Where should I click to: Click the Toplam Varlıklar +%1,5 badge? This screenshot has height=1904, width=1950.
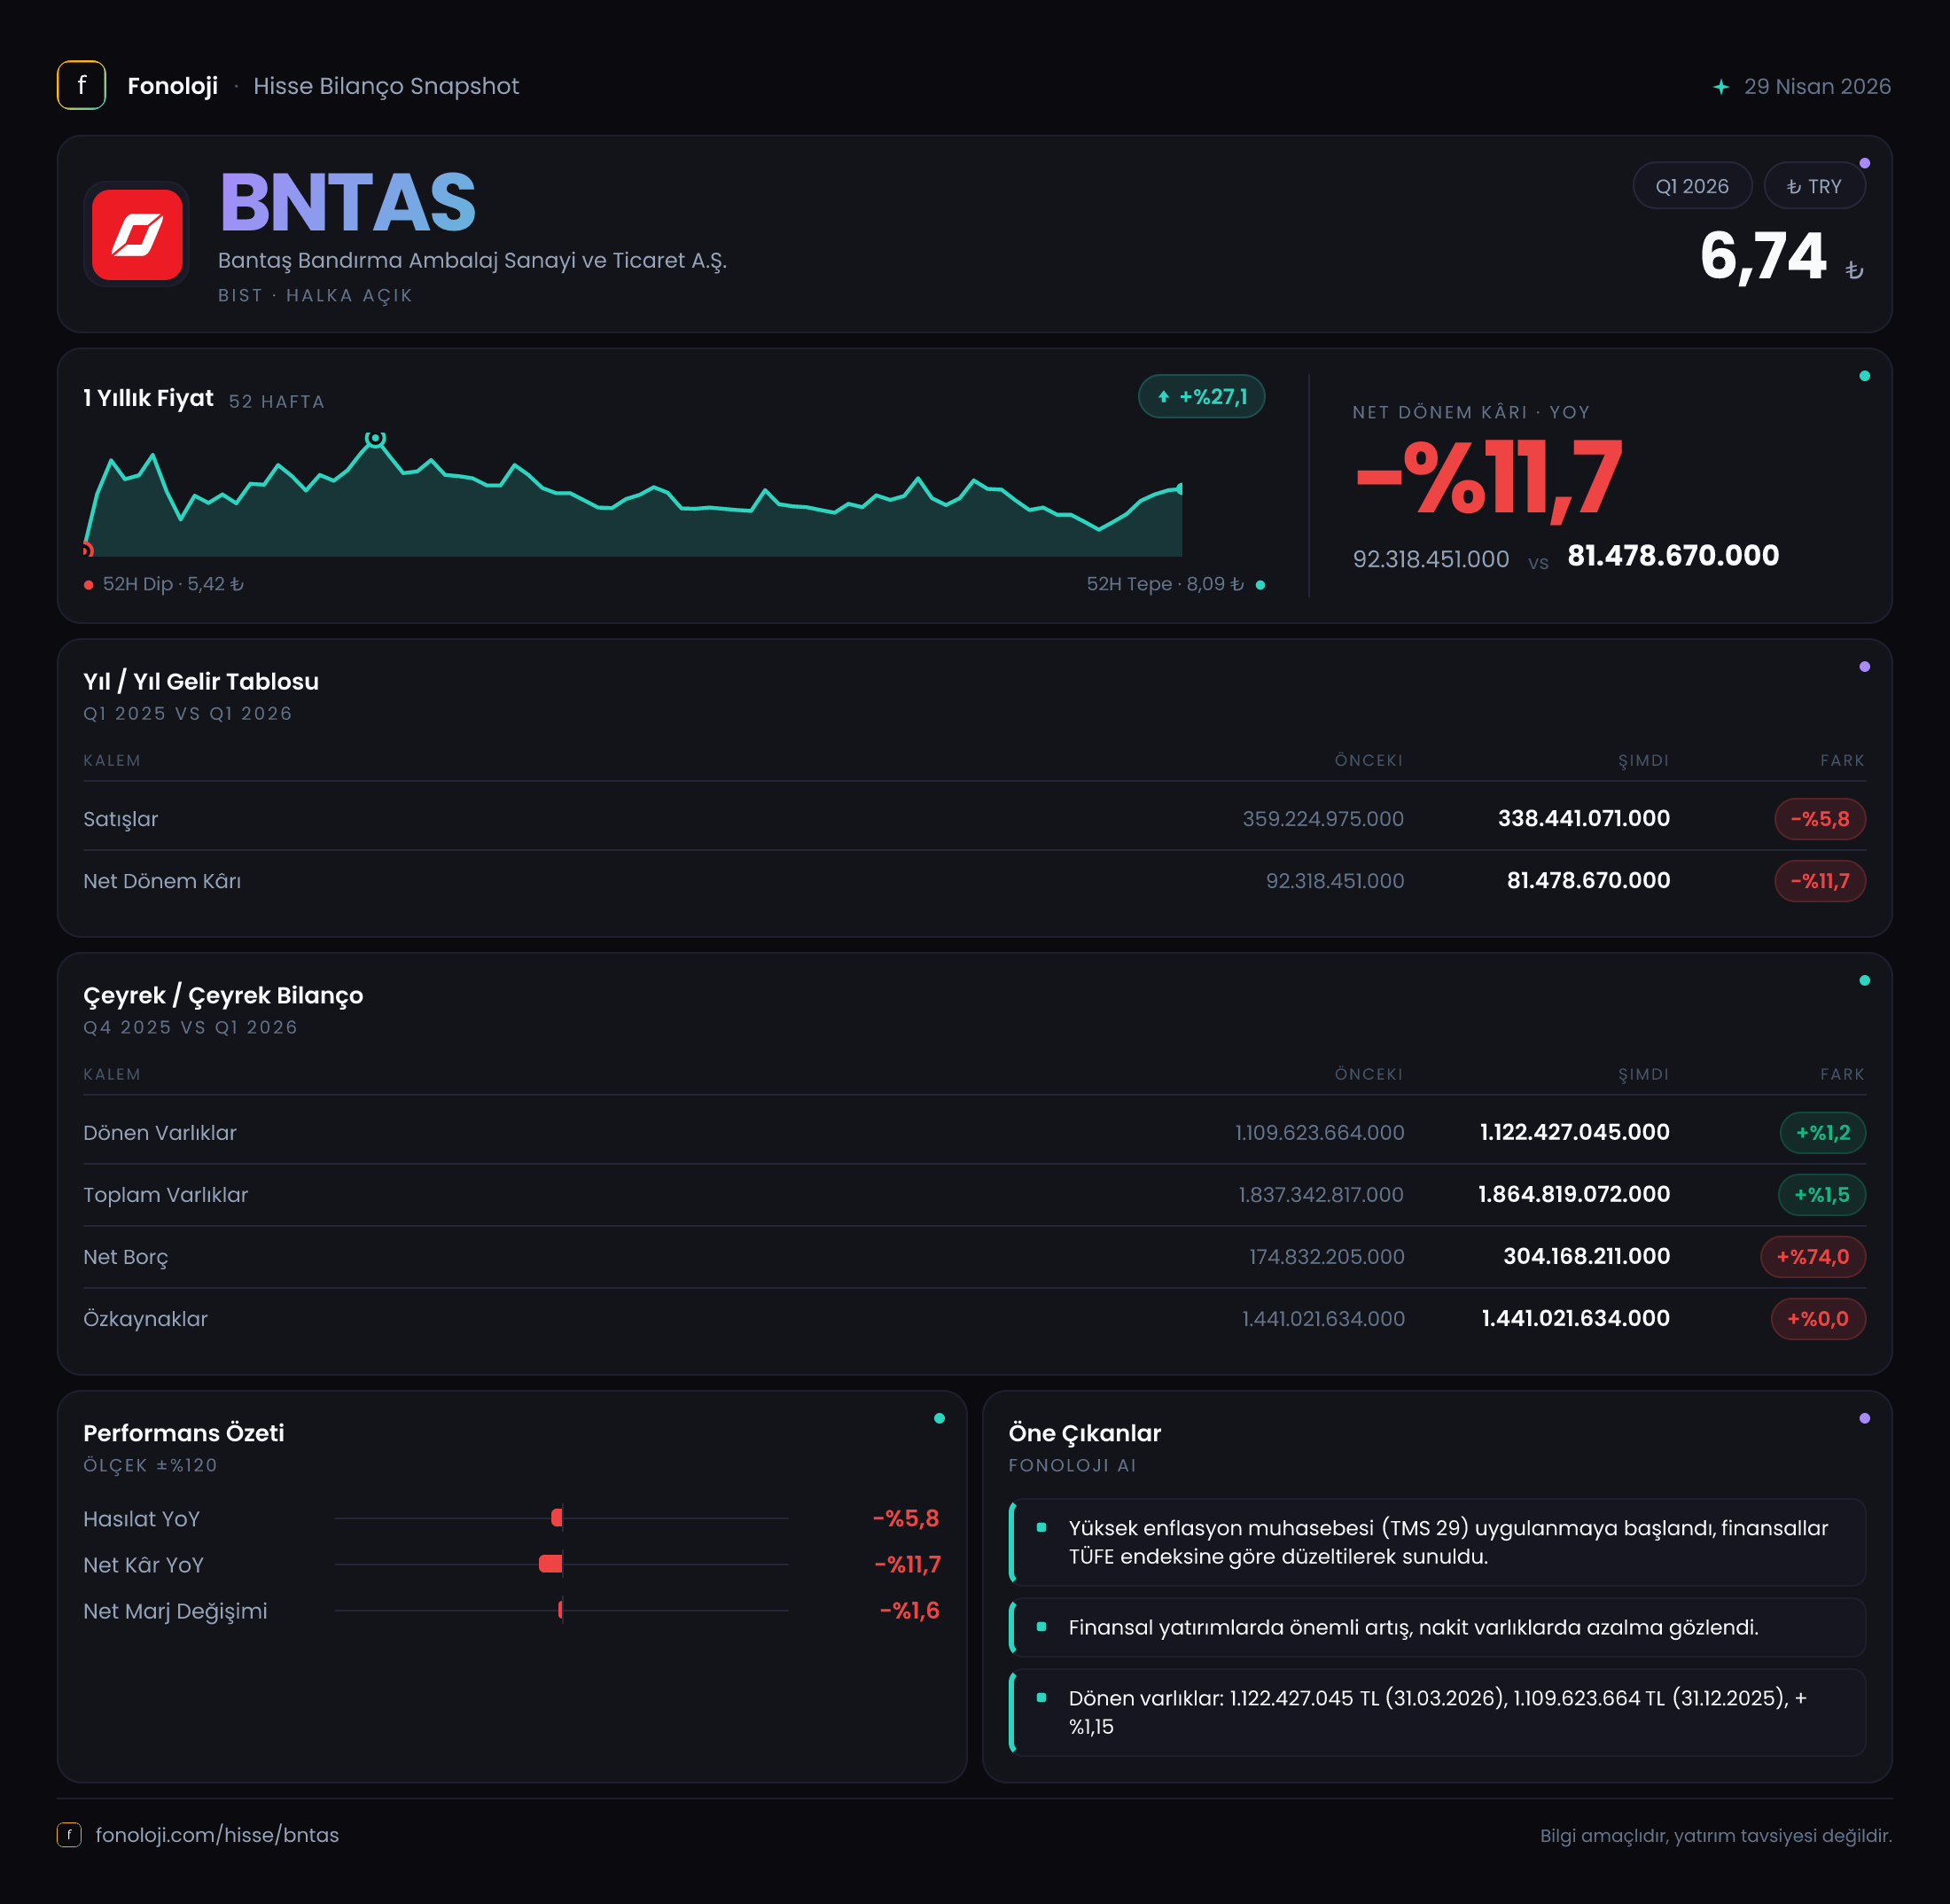coord(1821,1195)
